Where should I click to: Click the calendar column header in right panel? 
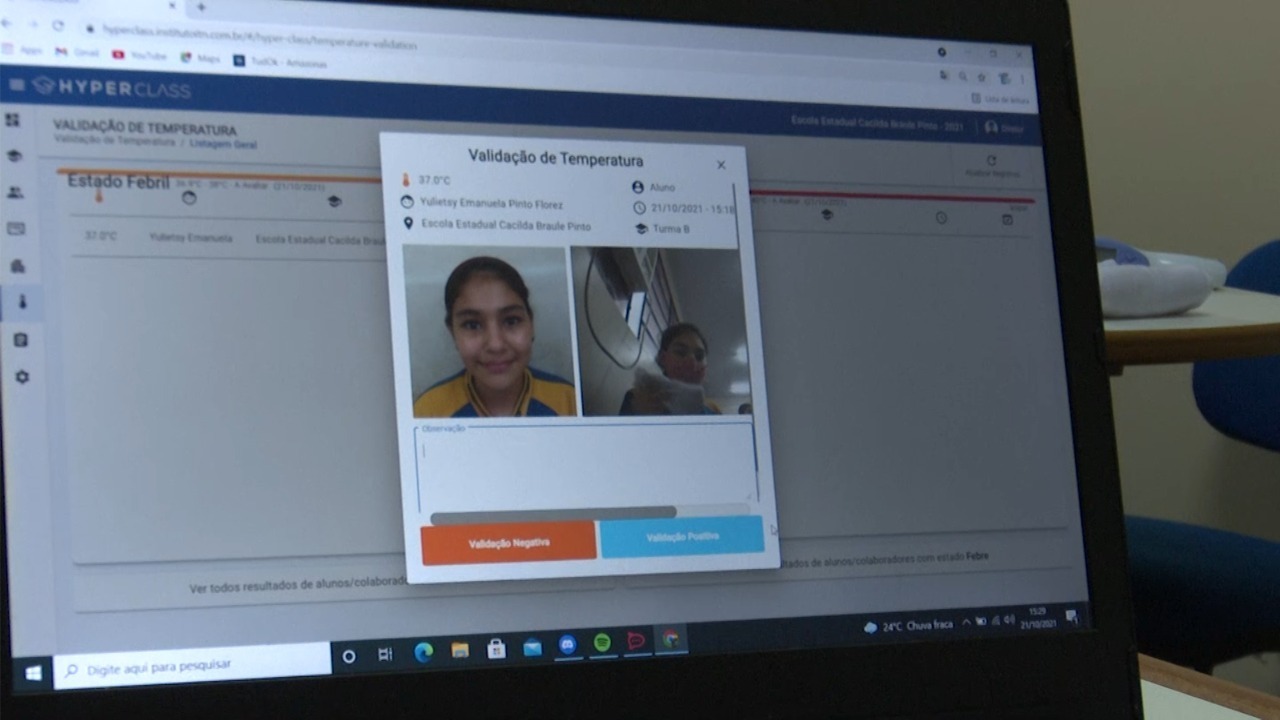(x=1007, y=219)
